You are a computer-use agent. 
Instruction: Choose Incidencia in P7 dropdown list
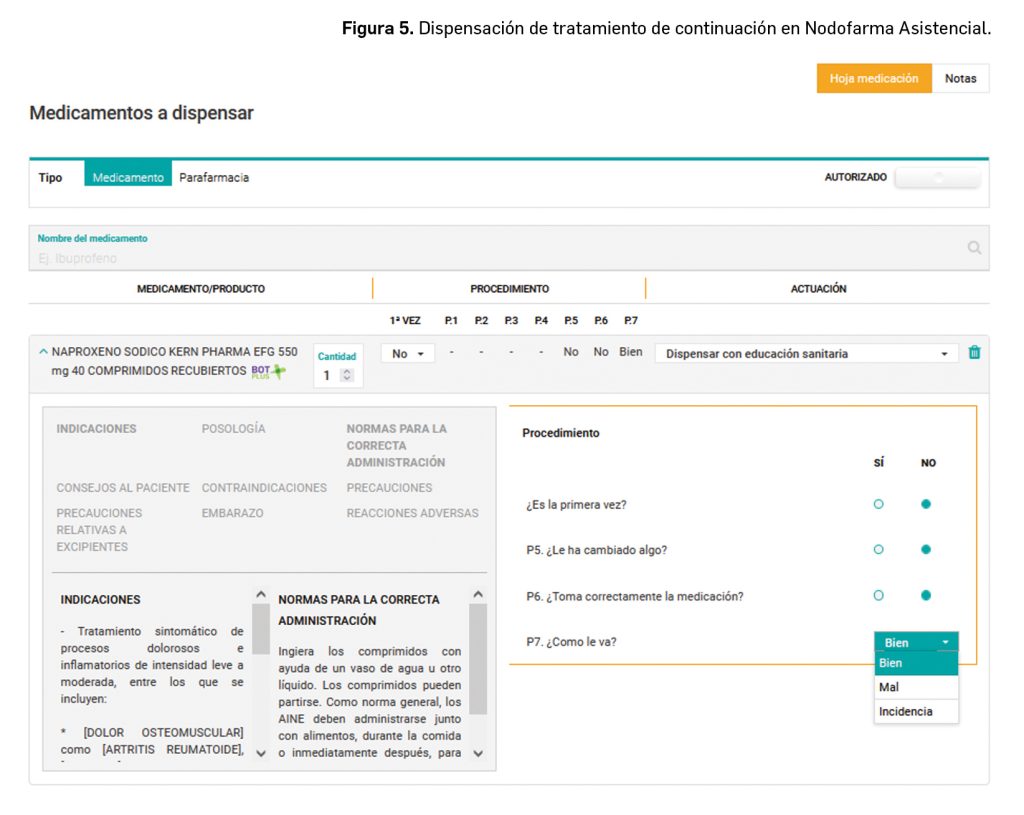click(905, 712)
